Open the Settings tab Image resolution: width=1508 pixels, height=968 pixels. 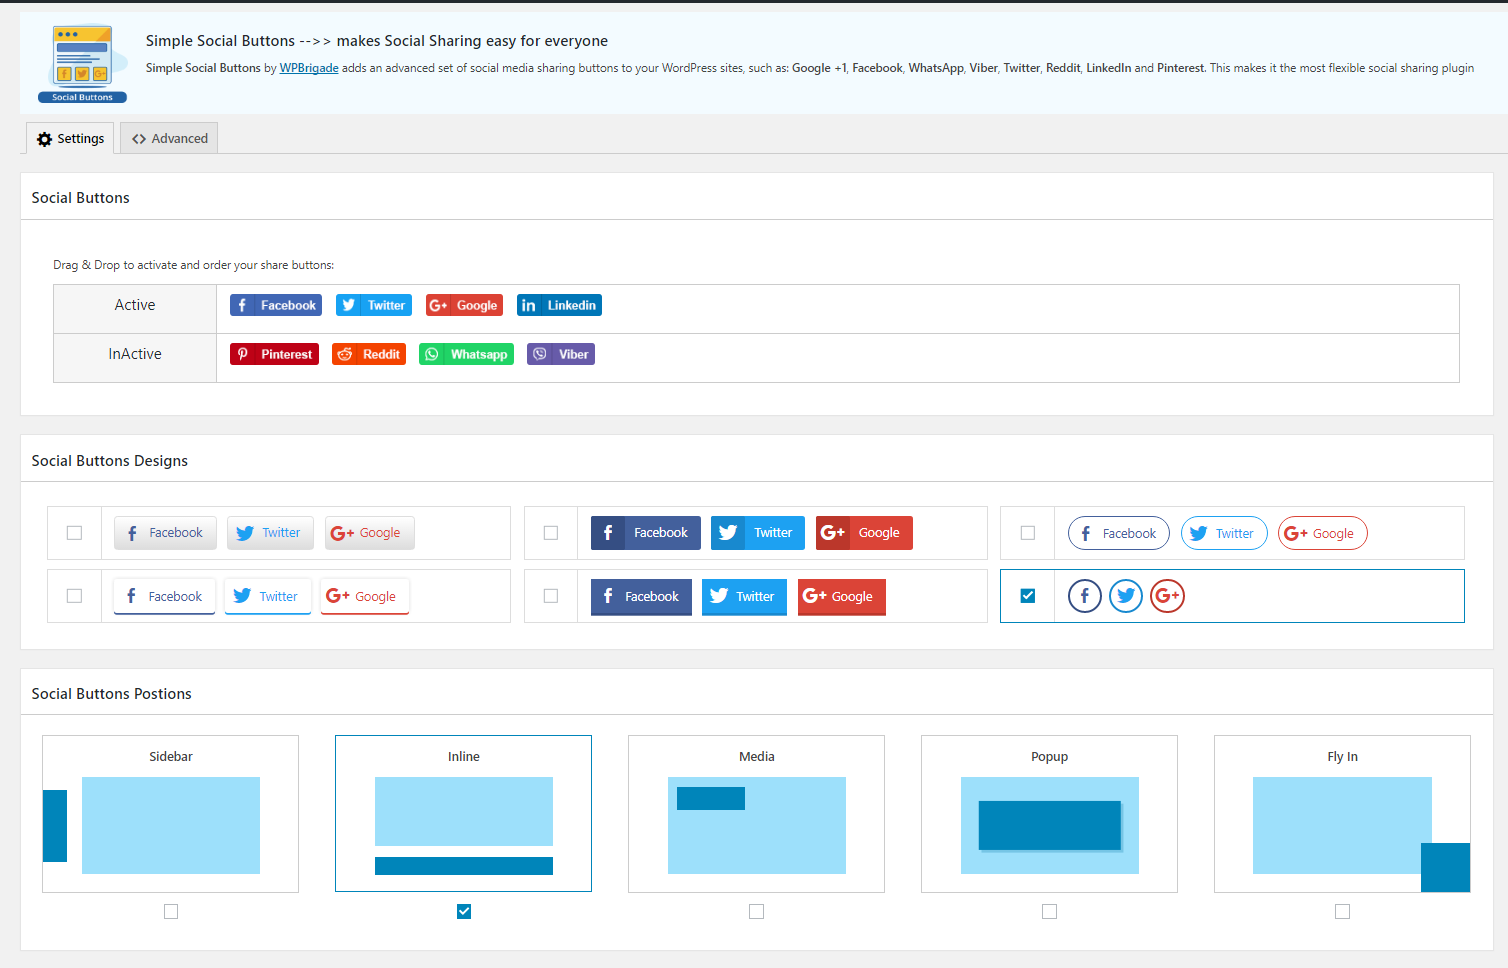69,137
